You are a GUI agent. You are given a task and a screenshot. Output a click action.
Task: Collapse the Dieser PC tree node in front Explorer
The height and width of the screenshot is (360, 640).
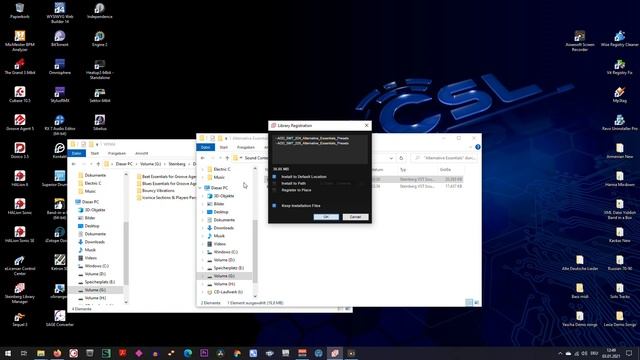tap(200, 188)
